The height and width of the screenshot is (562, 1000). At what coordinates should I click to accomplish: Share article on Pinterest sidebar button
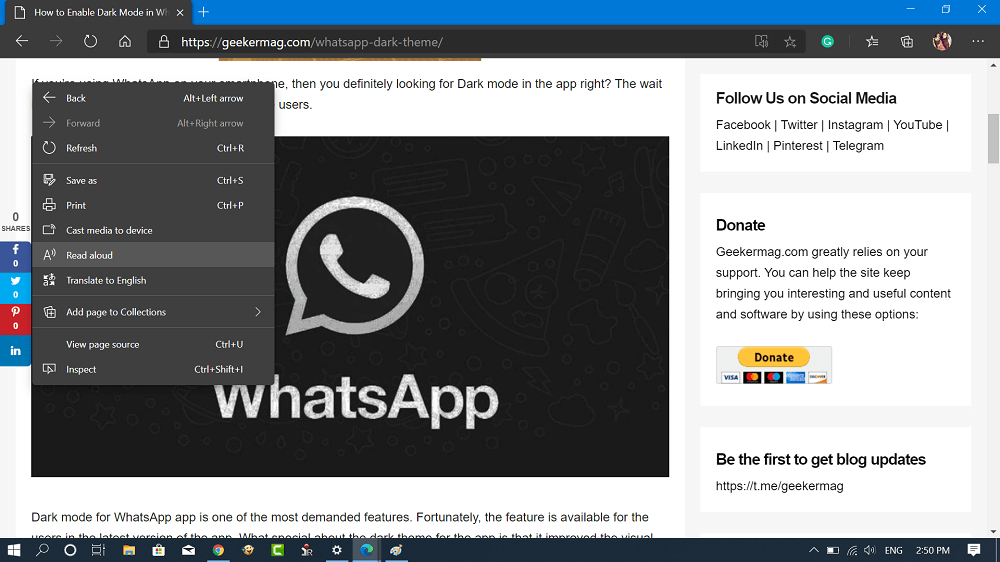click(x=15, y=318)
